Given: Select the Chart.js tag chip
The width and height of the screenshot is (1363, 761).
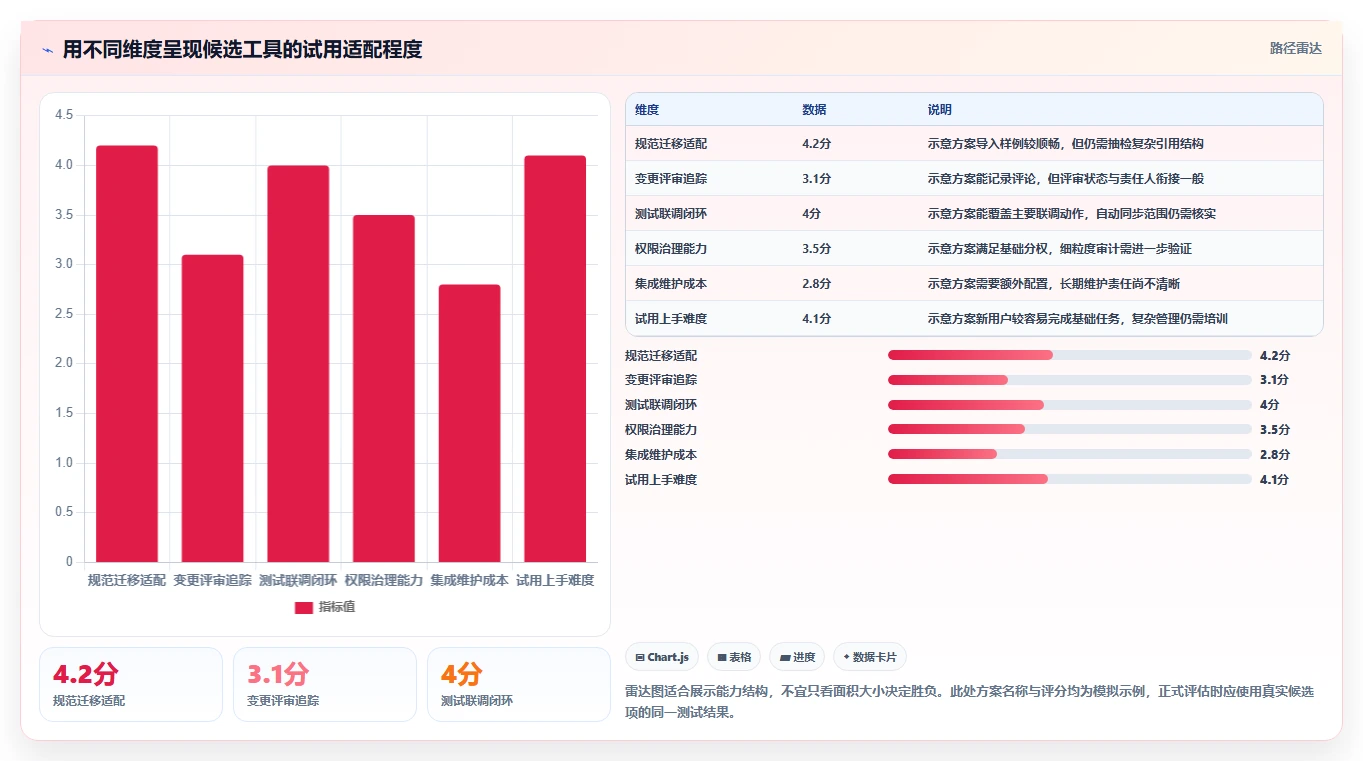Looking at the screenshot, I should [x=662, y=657].
